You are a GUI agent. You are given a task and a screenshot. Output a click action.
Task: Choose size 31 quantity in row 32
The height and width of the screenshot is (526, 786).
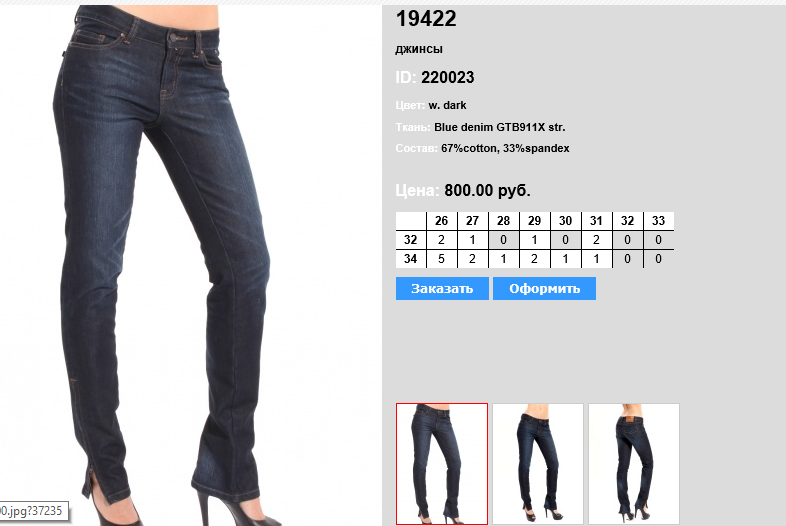(596, 240)
